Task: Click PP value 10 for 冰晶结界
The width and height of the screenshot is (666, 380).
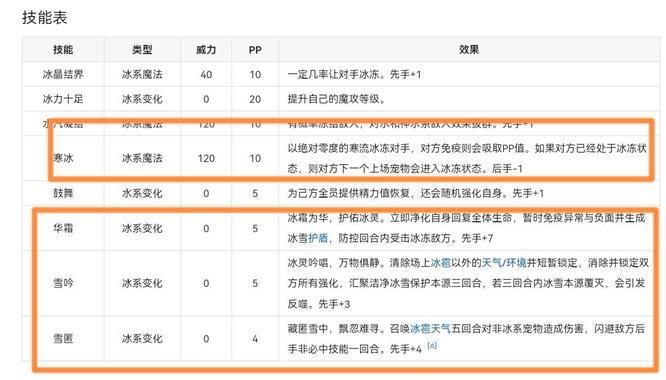Action: [x=255, y=74]
